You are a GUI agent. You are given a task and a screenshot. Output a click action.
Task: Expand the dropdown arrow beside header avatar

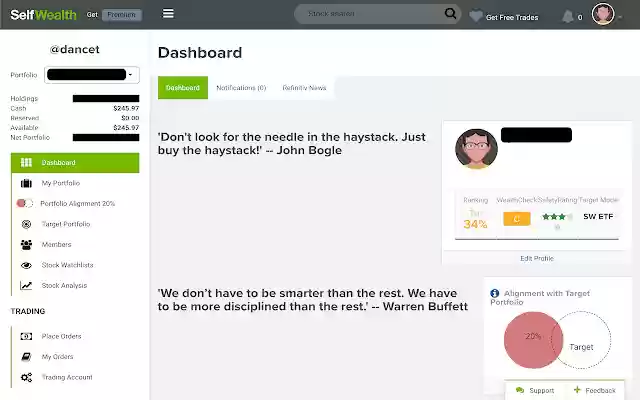(620, 17)
